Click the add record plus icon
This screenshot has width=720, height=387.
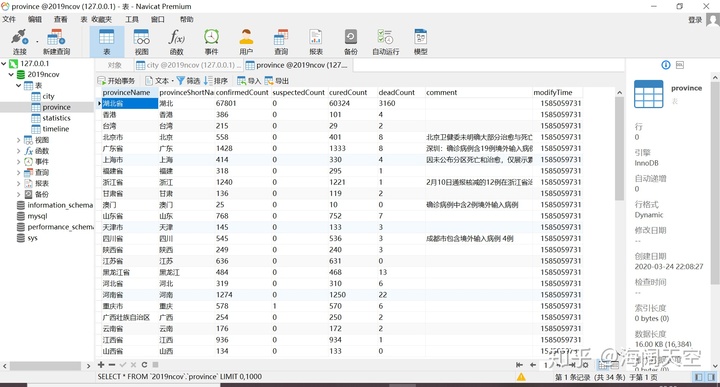click(101, 365)
